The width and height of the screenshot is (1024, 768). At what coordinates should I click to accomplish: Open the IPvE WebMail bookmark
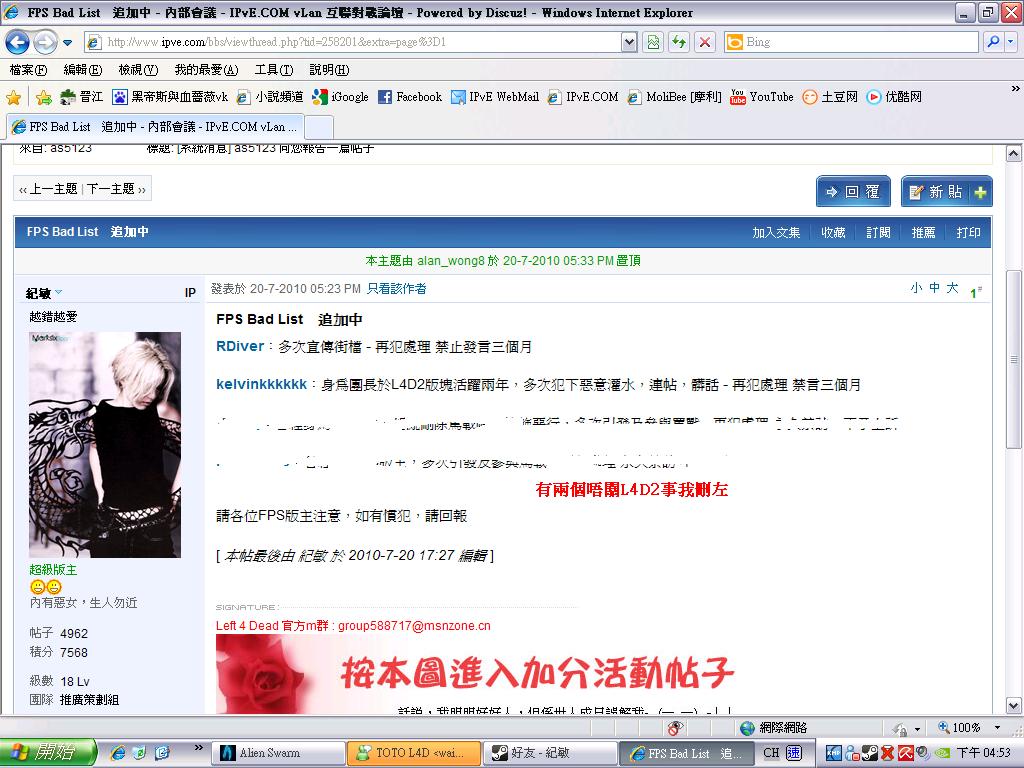[x=496, y=97]
